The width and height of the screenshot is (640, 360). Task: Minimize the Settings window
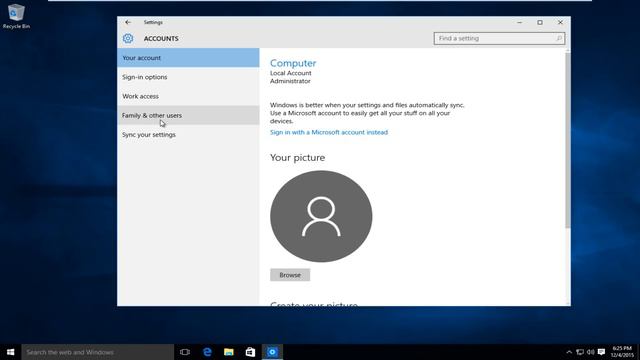click(520, 22)
